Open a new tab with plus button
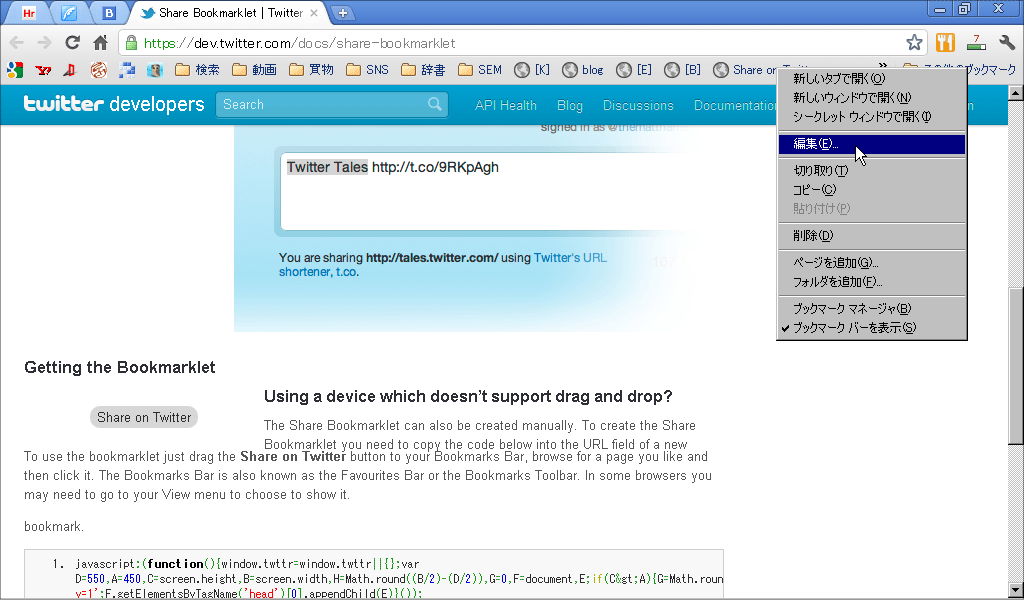 (342, 12)
